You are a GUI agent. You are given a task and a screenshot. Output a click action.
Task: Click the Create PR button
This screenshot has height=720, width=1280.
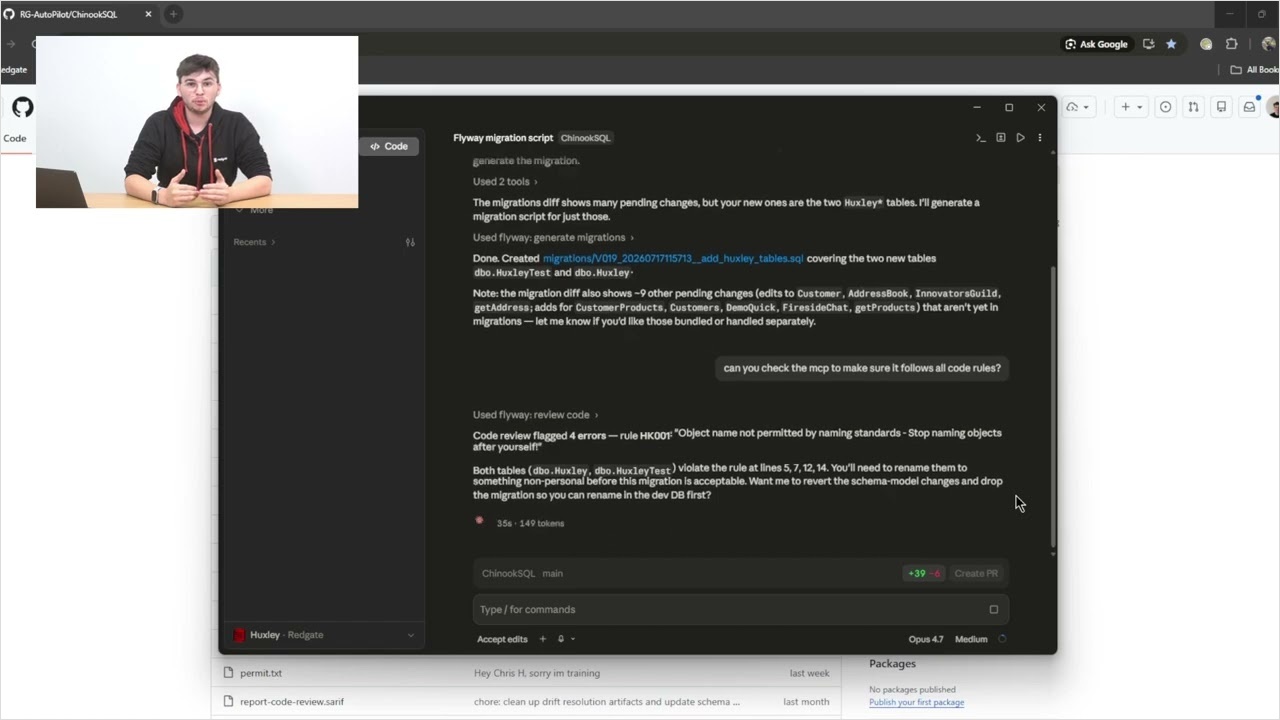[x=976, y=573]
